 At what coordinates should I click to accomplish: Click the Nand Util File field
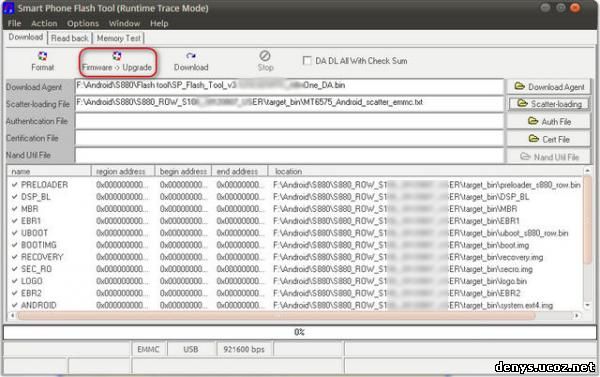(x=289, y=155)
